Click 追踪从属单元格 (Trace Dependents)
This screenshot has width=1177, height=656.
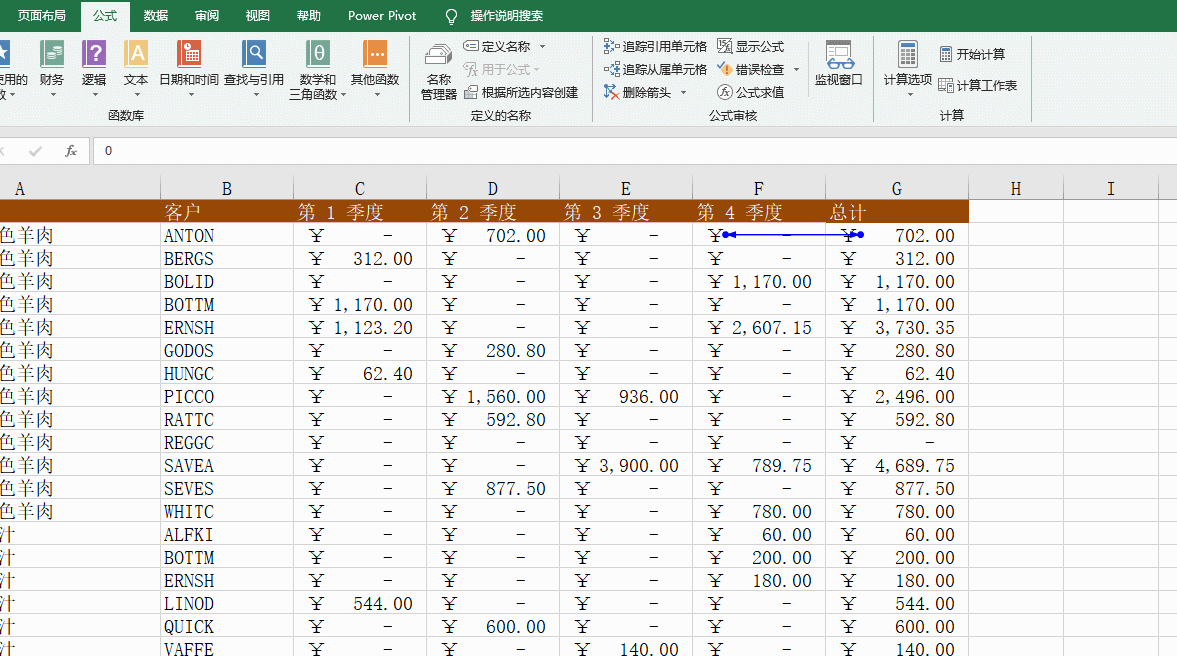(655, 69)
